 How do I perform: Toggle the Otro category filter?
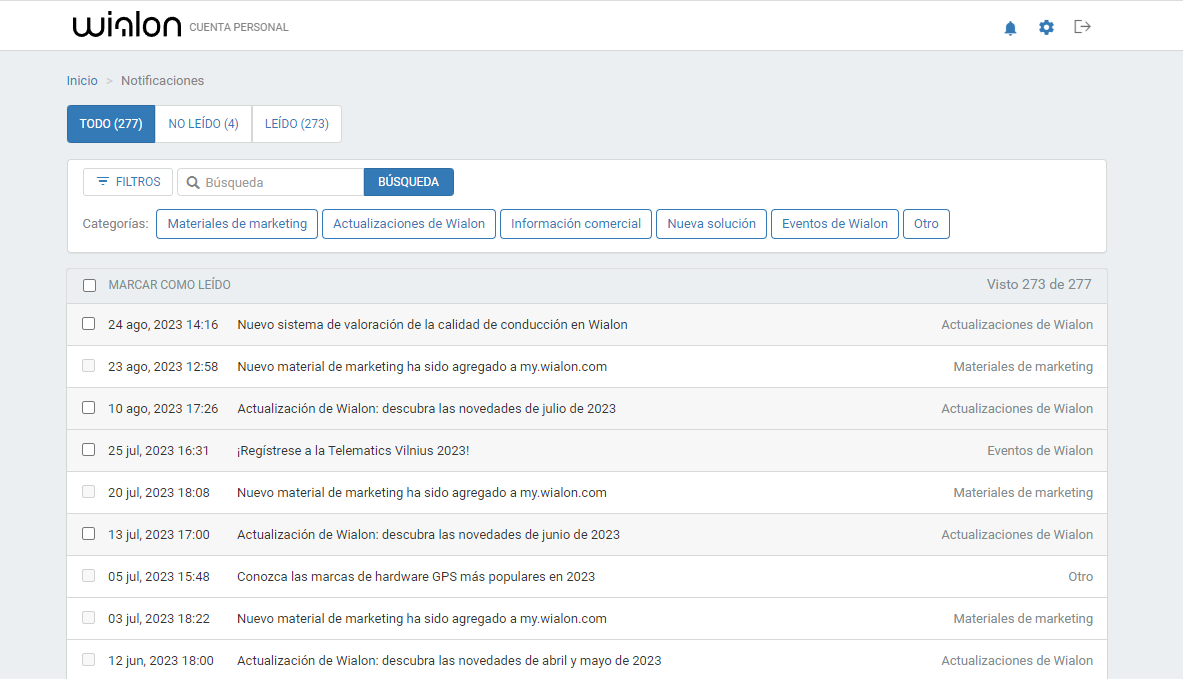(x=926, y=224)
